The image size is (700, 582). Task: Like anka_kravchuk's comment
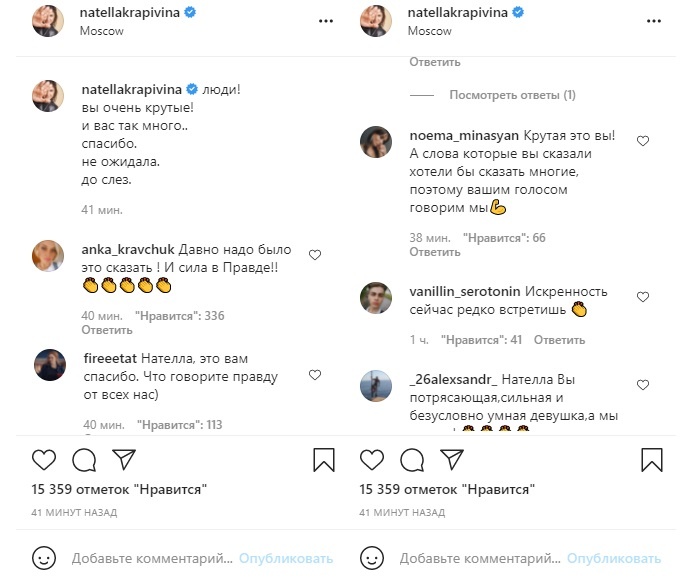315,255
